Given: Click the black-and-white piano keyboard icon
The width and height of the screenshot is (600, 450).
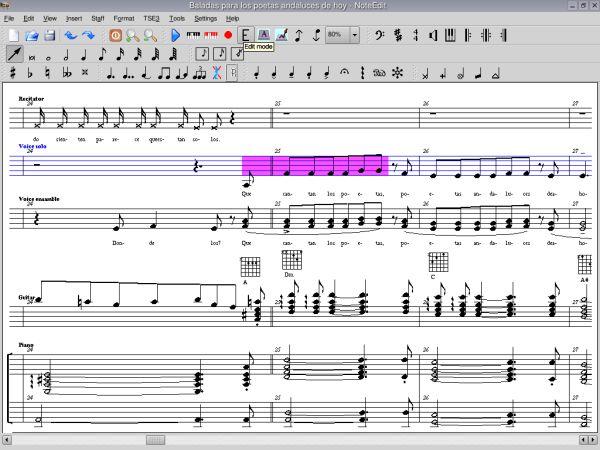Looking at the screenshot, I should tap(193, 36).
